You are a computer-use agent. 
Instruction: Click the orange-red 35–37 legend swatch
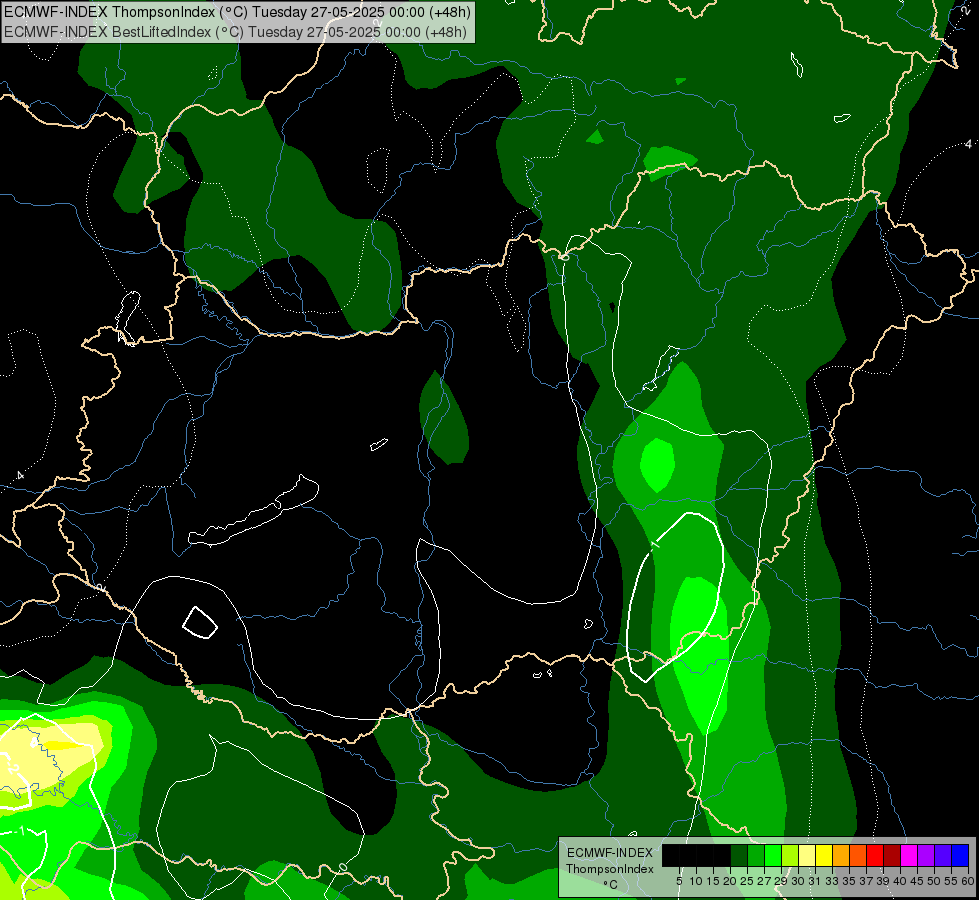tap(858, 855)
